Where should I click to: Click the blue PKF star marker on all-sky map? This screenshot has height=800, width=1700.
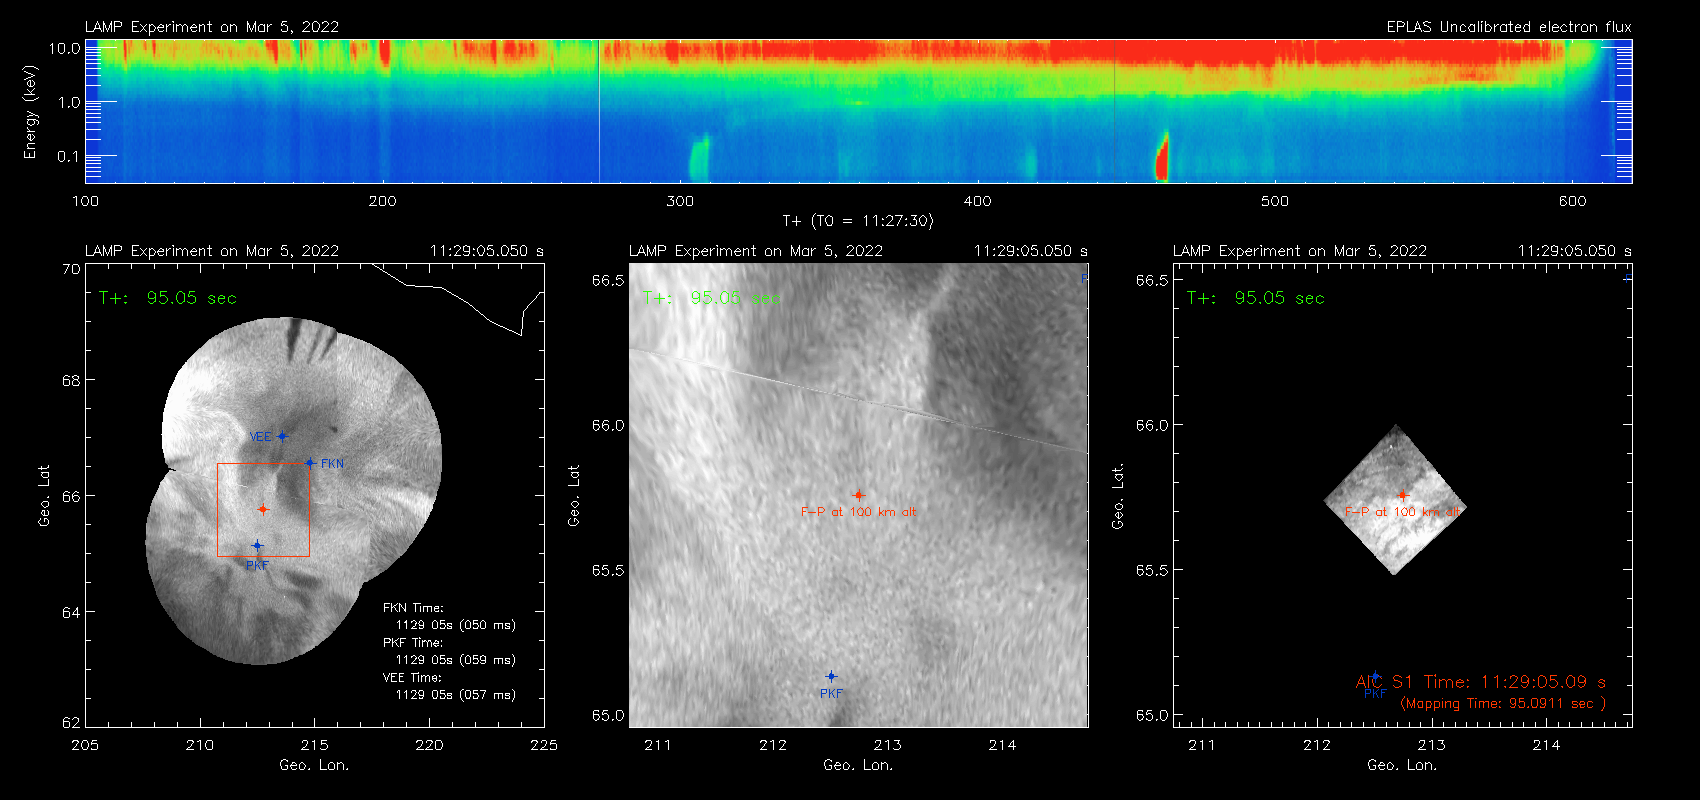tap(257, 546)
